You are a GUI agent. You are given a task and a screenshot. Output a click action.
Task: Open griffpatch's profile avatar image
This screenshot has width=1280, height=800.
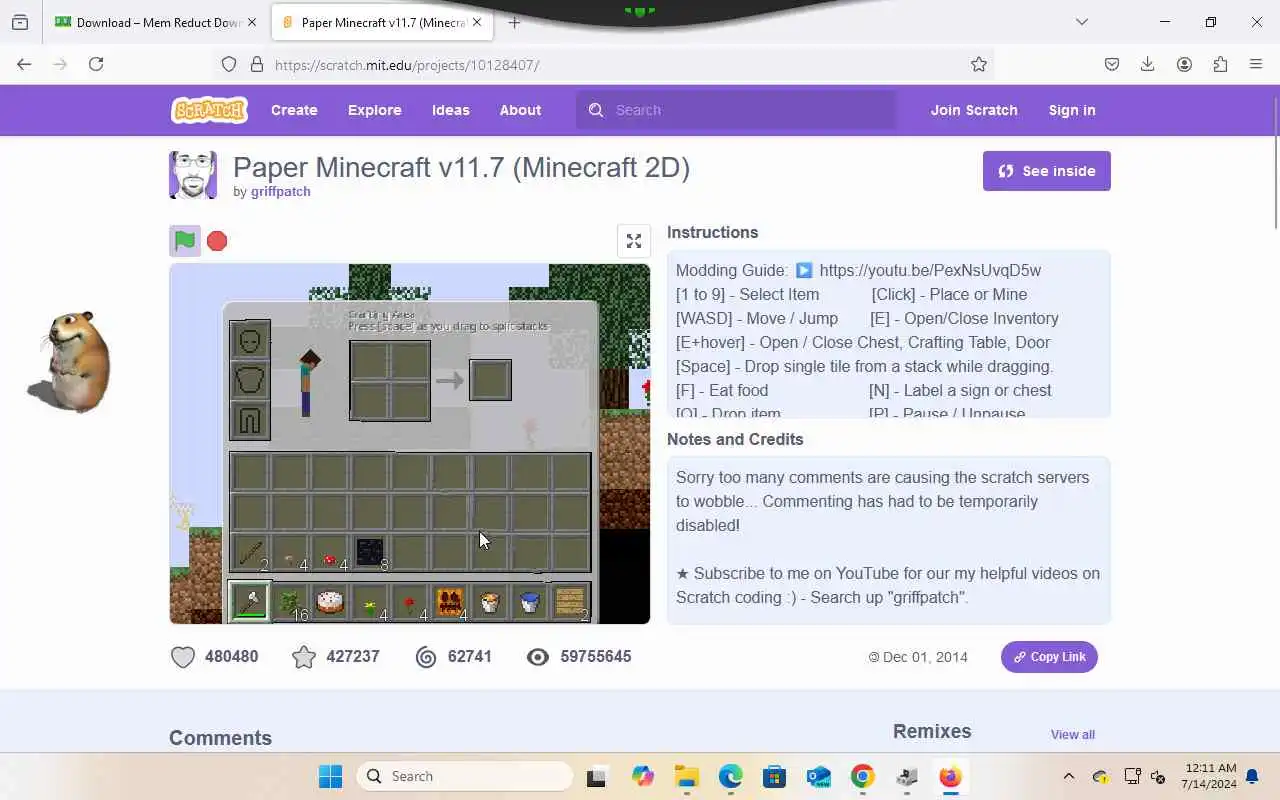click(193, 175)
